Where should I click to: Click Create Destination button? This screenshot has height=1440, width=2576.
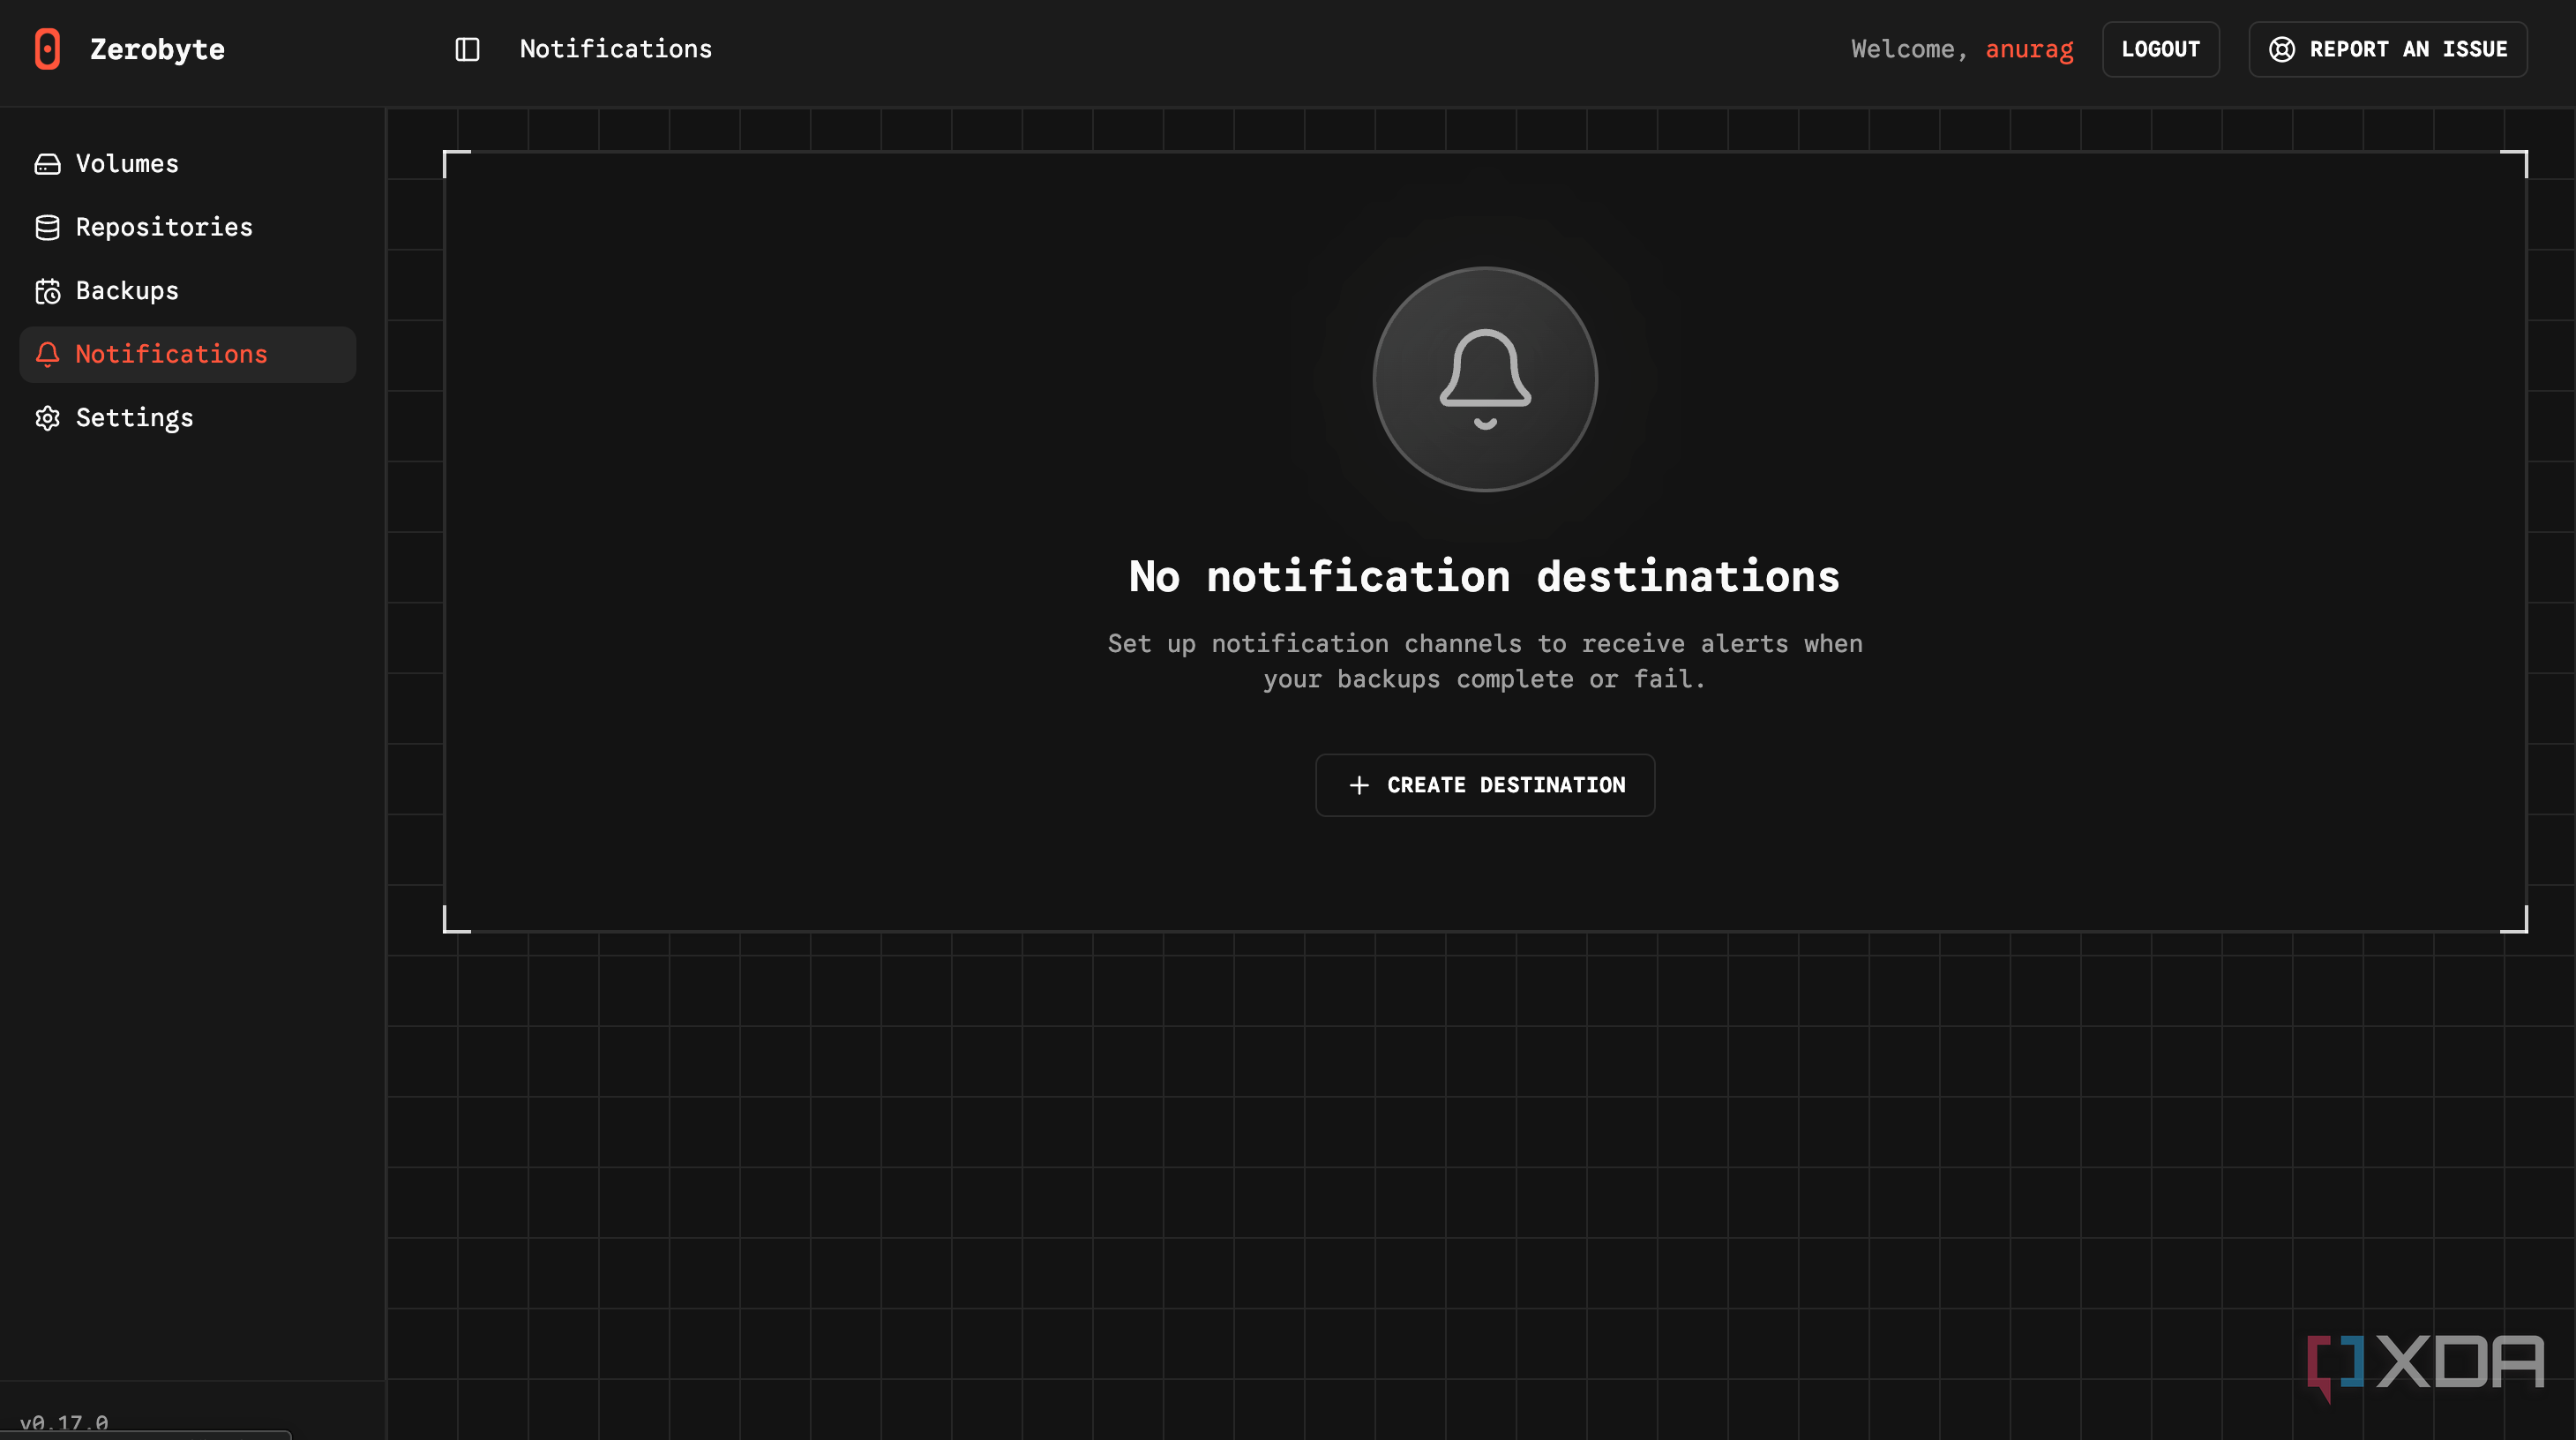pyautogui.click(x=1485, y=785)
